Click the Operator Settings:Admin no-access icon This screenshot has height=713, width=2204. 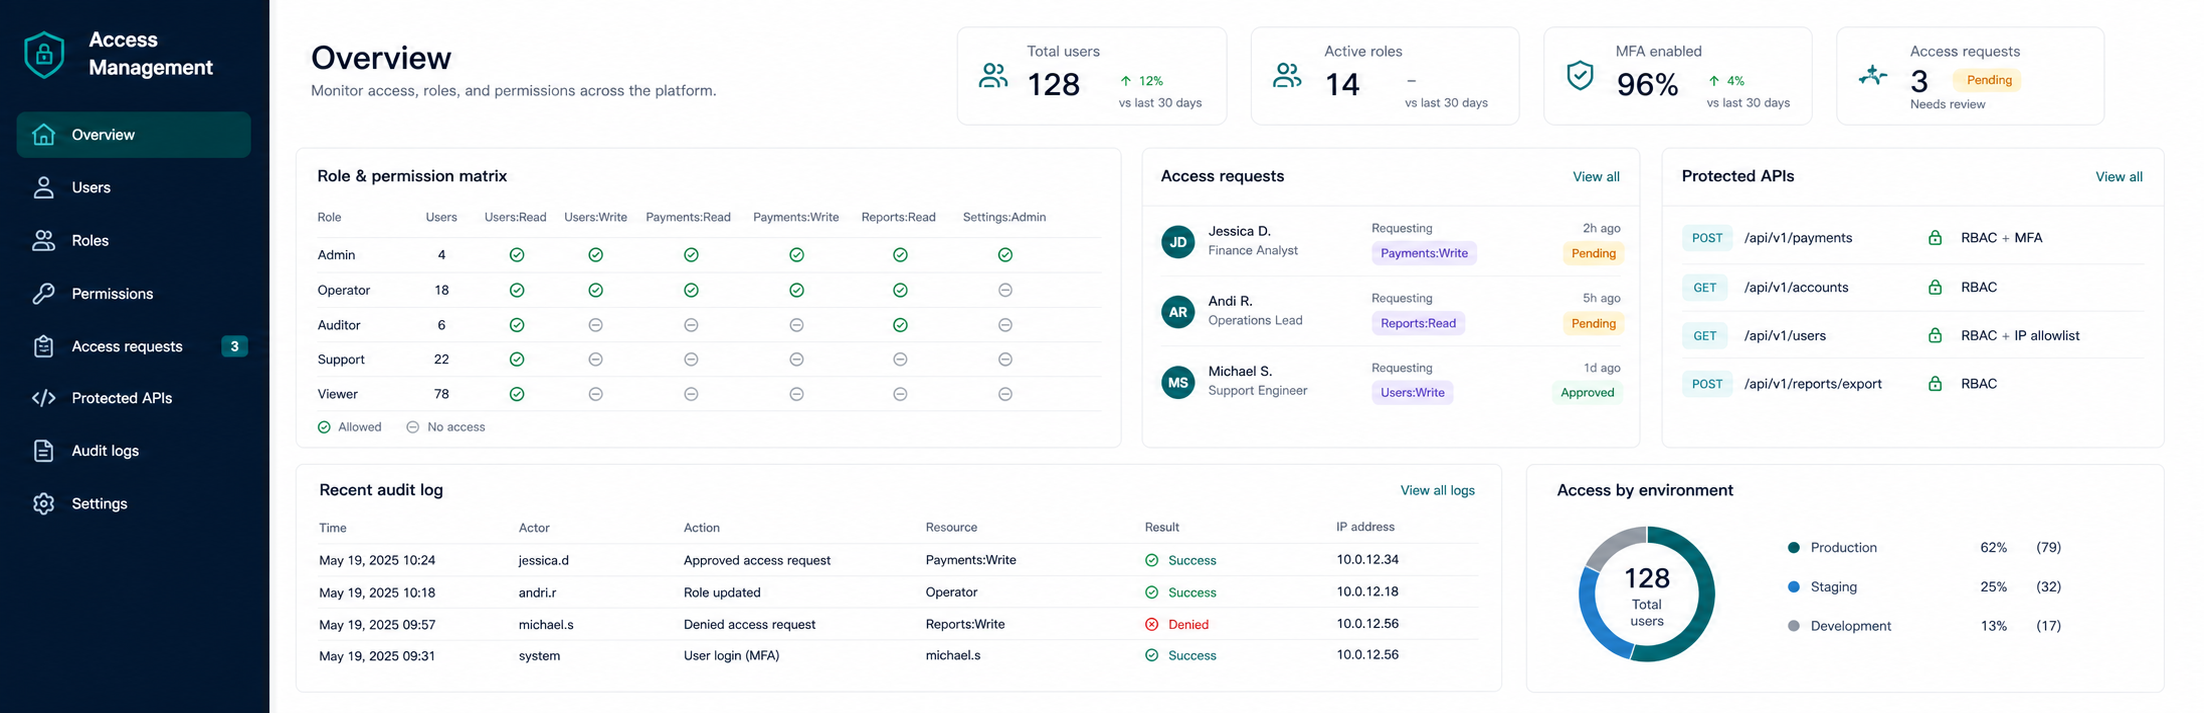[x=1005, y=290]
